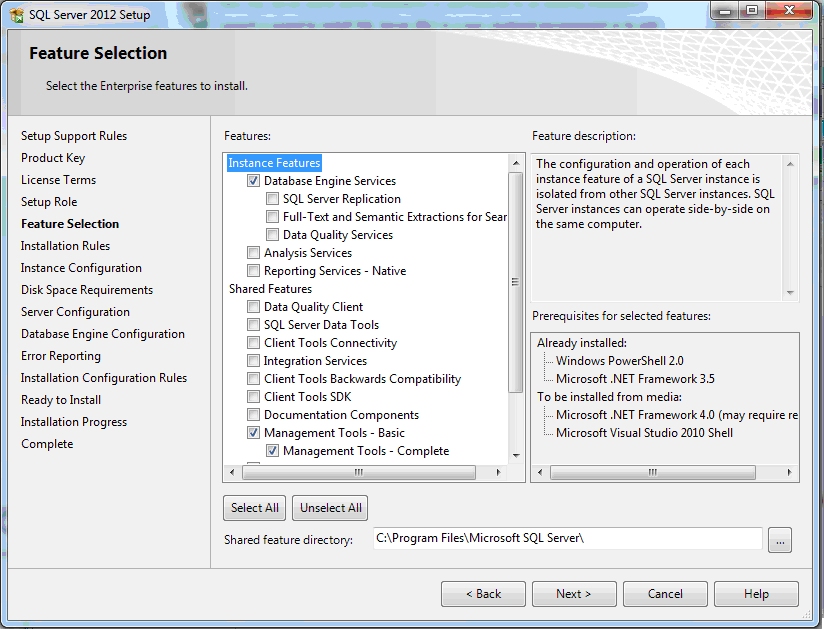Select the Shared Features tree node
Viewport: 824px width, 629px height.
[270, 289]
